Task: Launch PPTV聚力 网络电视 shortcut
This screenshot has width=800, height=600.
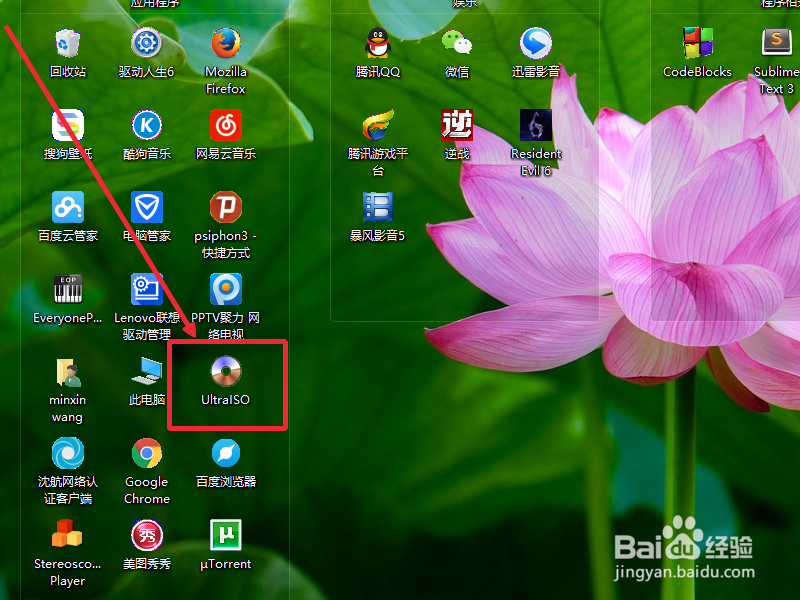Action: coord(226,289)
